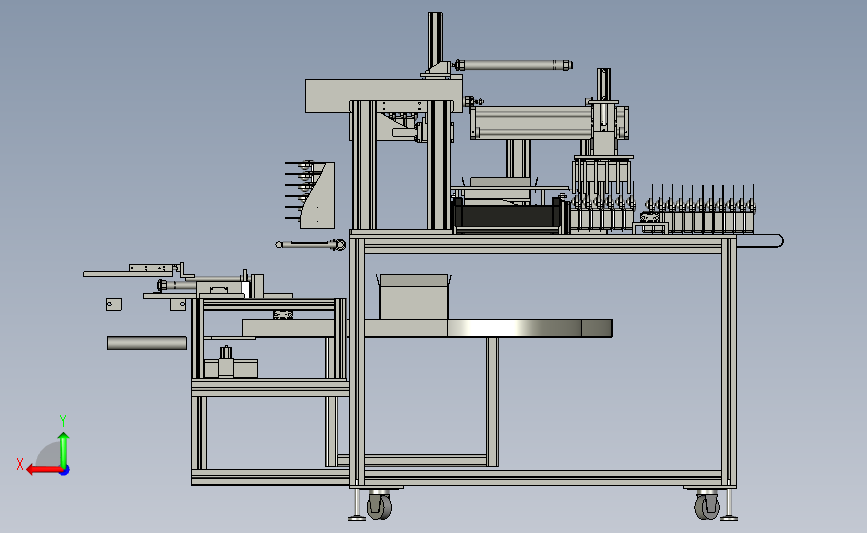Select the row of bottles on the right conveyor
This screenshot has height=533, width=867.
click(701, 210)
